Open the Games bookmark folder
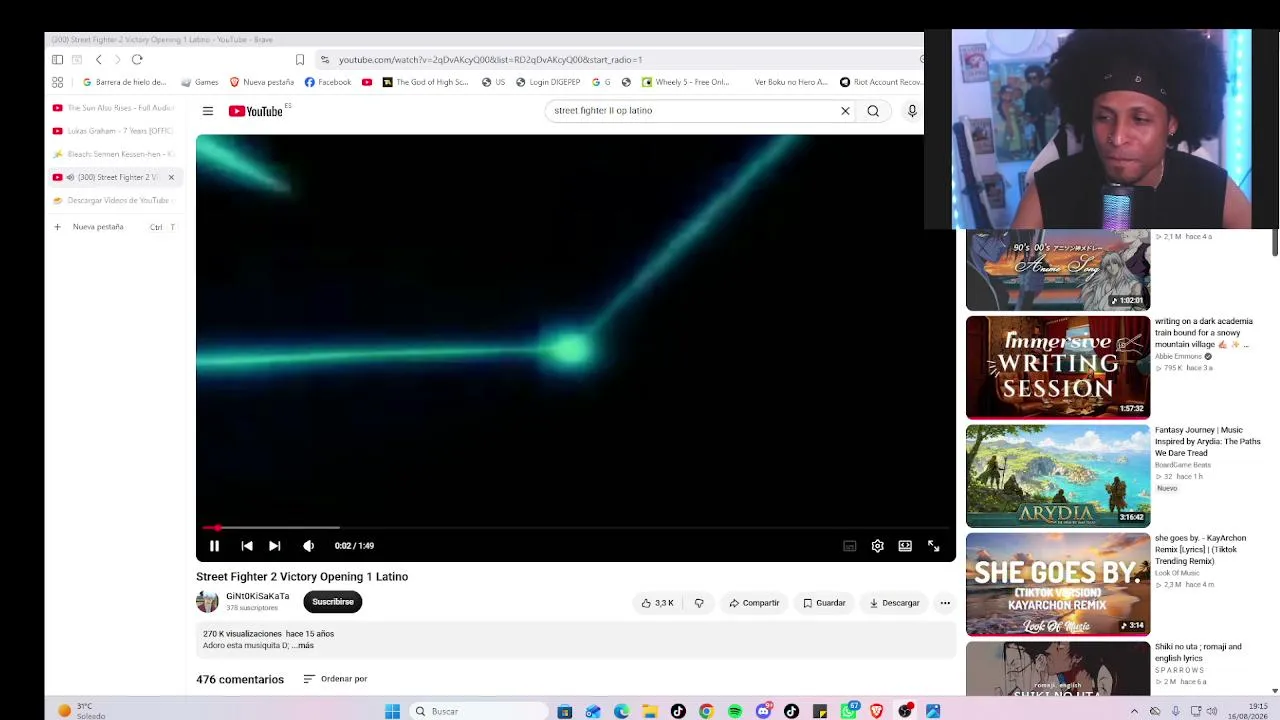 [x=200, y=82]
